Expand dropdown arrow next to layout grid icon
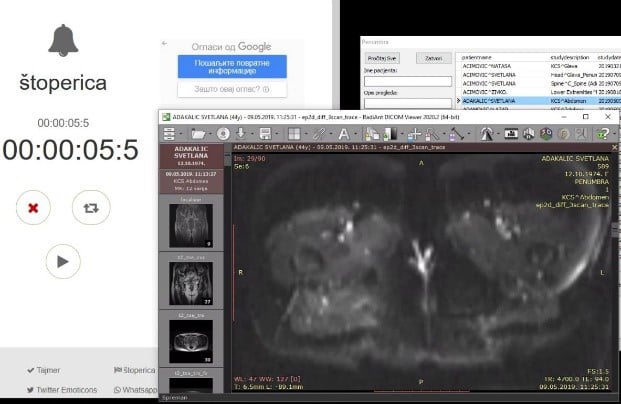Viewport: 621px width, 404px height. pos(305,134)
